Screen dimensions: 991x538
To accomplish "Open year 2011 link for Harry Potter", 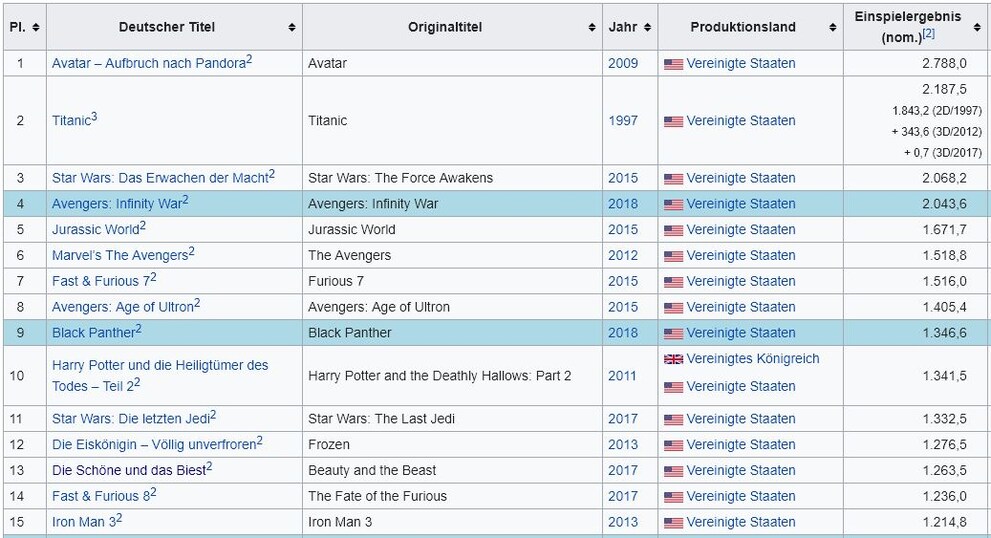I will [623, 376].
